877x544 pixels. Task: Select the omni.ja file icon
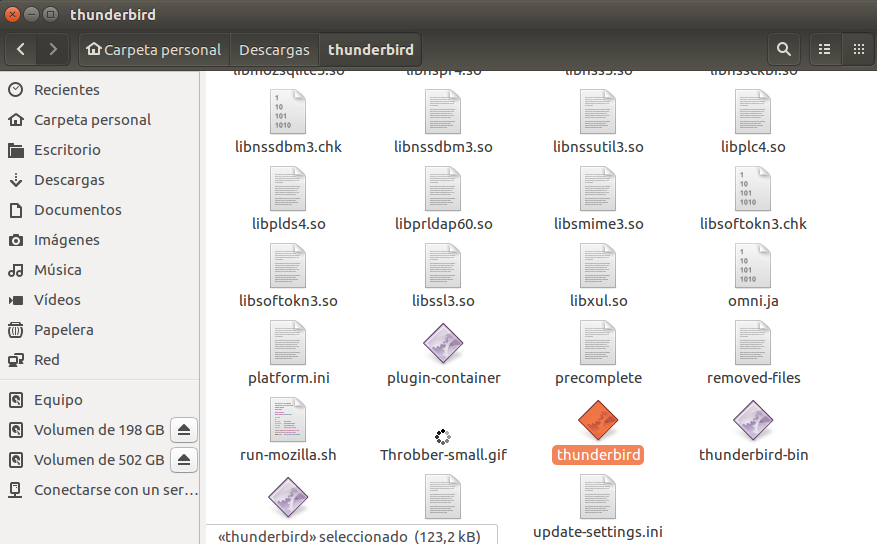click(753, 266)
